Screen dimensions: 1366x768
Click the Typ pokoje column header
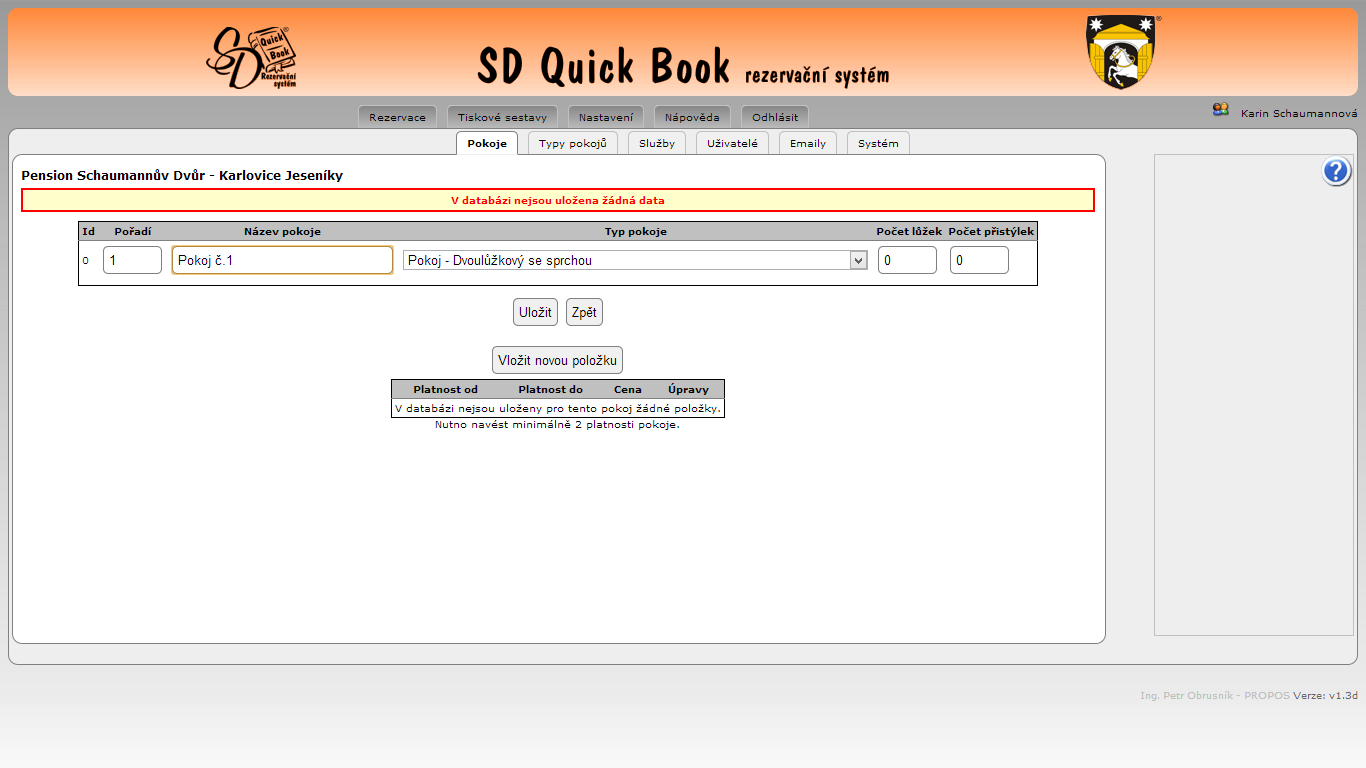click(x=635, y=231)
